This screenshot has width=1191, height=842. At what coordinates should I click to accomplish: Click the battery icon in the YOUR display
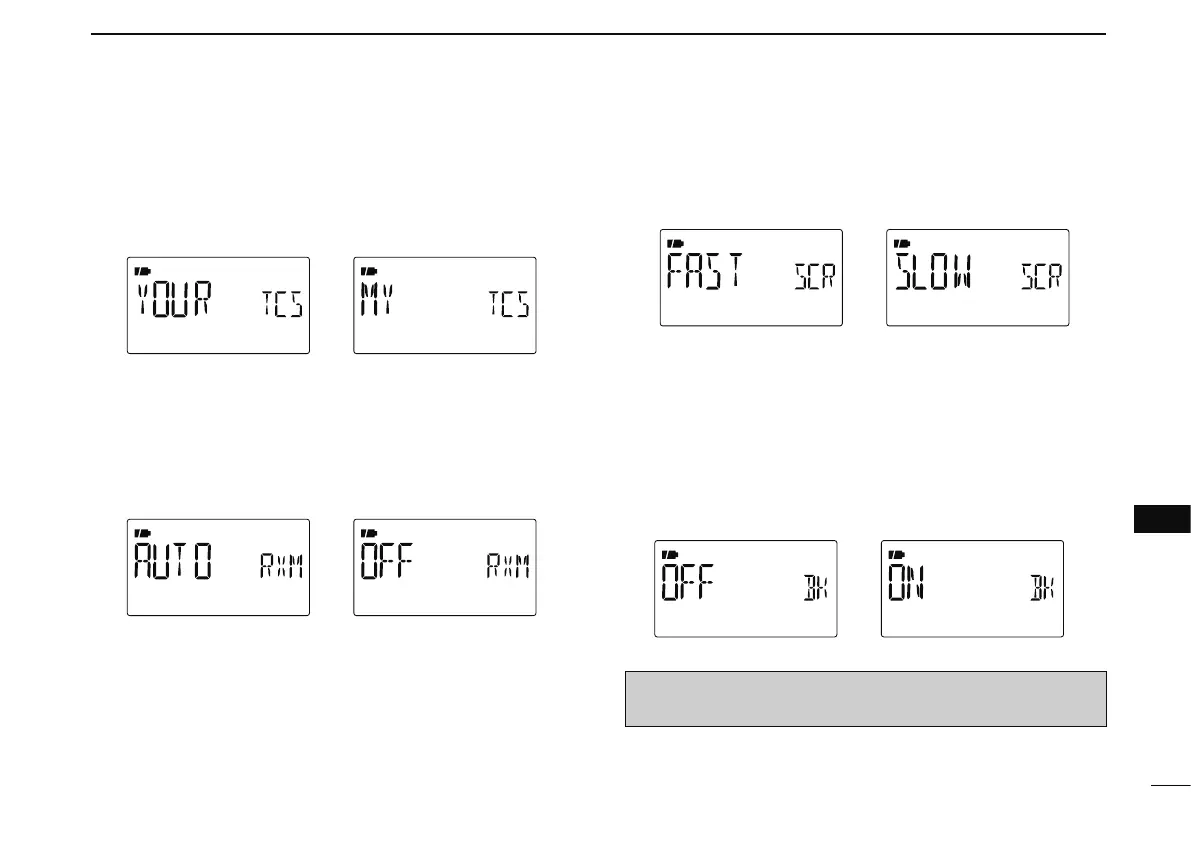click(x=143, y=271)
